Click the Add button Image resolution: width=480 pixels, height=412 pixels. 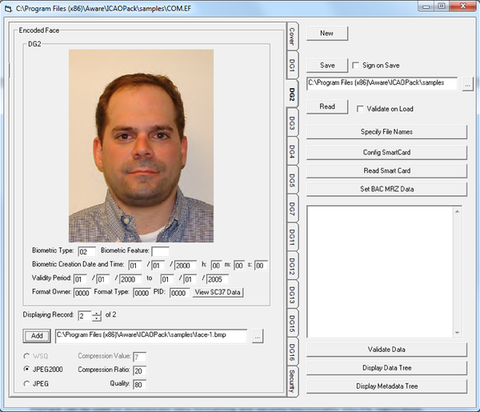click(37, 336)
